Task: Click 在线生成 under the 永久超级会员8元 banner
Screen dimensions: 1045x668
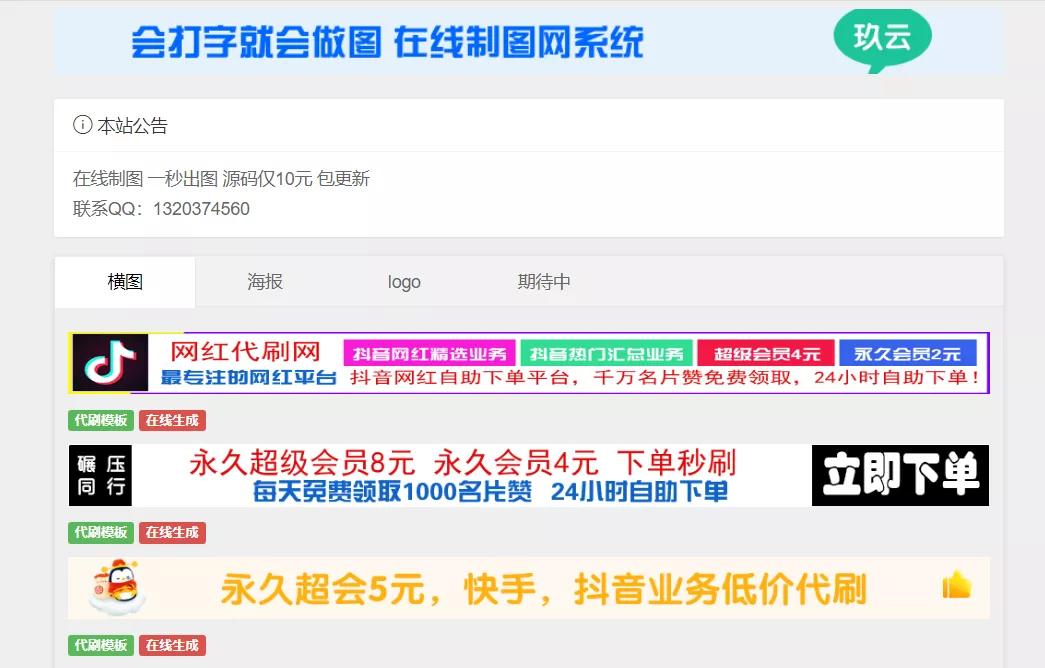Action: click(172, 533)
